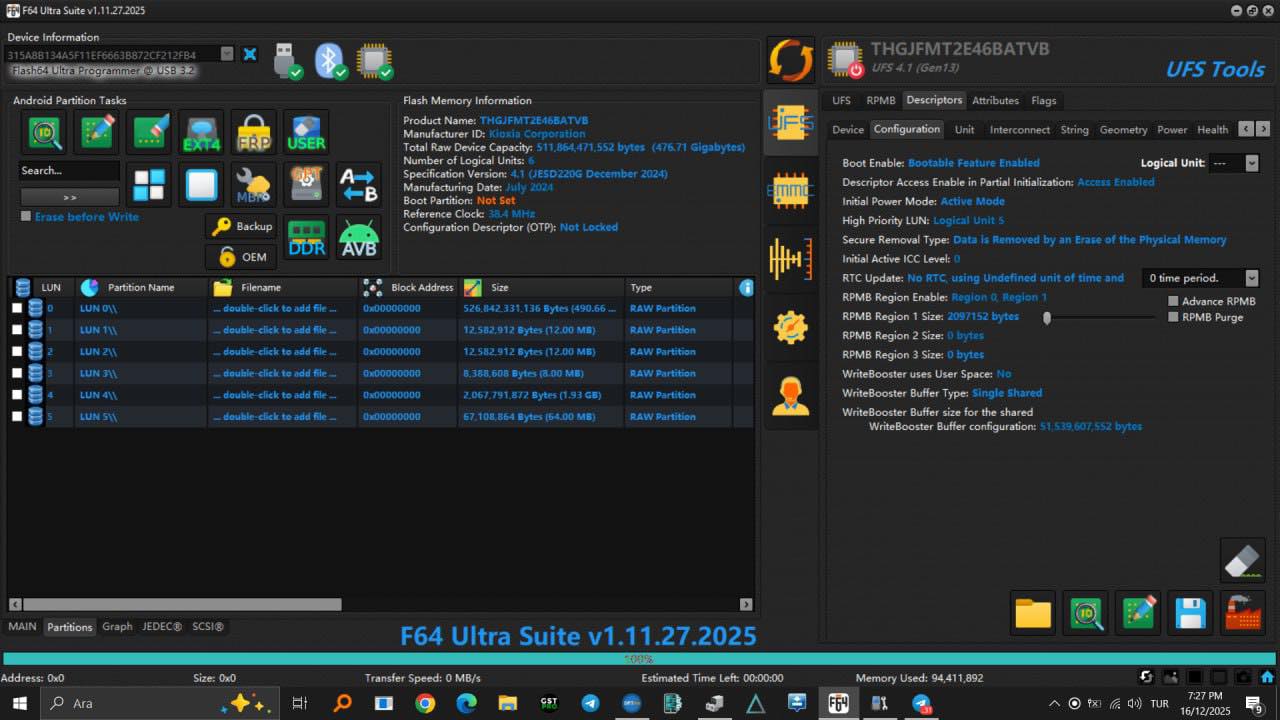The height and width of the screenshot is (720, 1280).
Task: Click the four-squares select all icon
Action: [x=149, y=184]
